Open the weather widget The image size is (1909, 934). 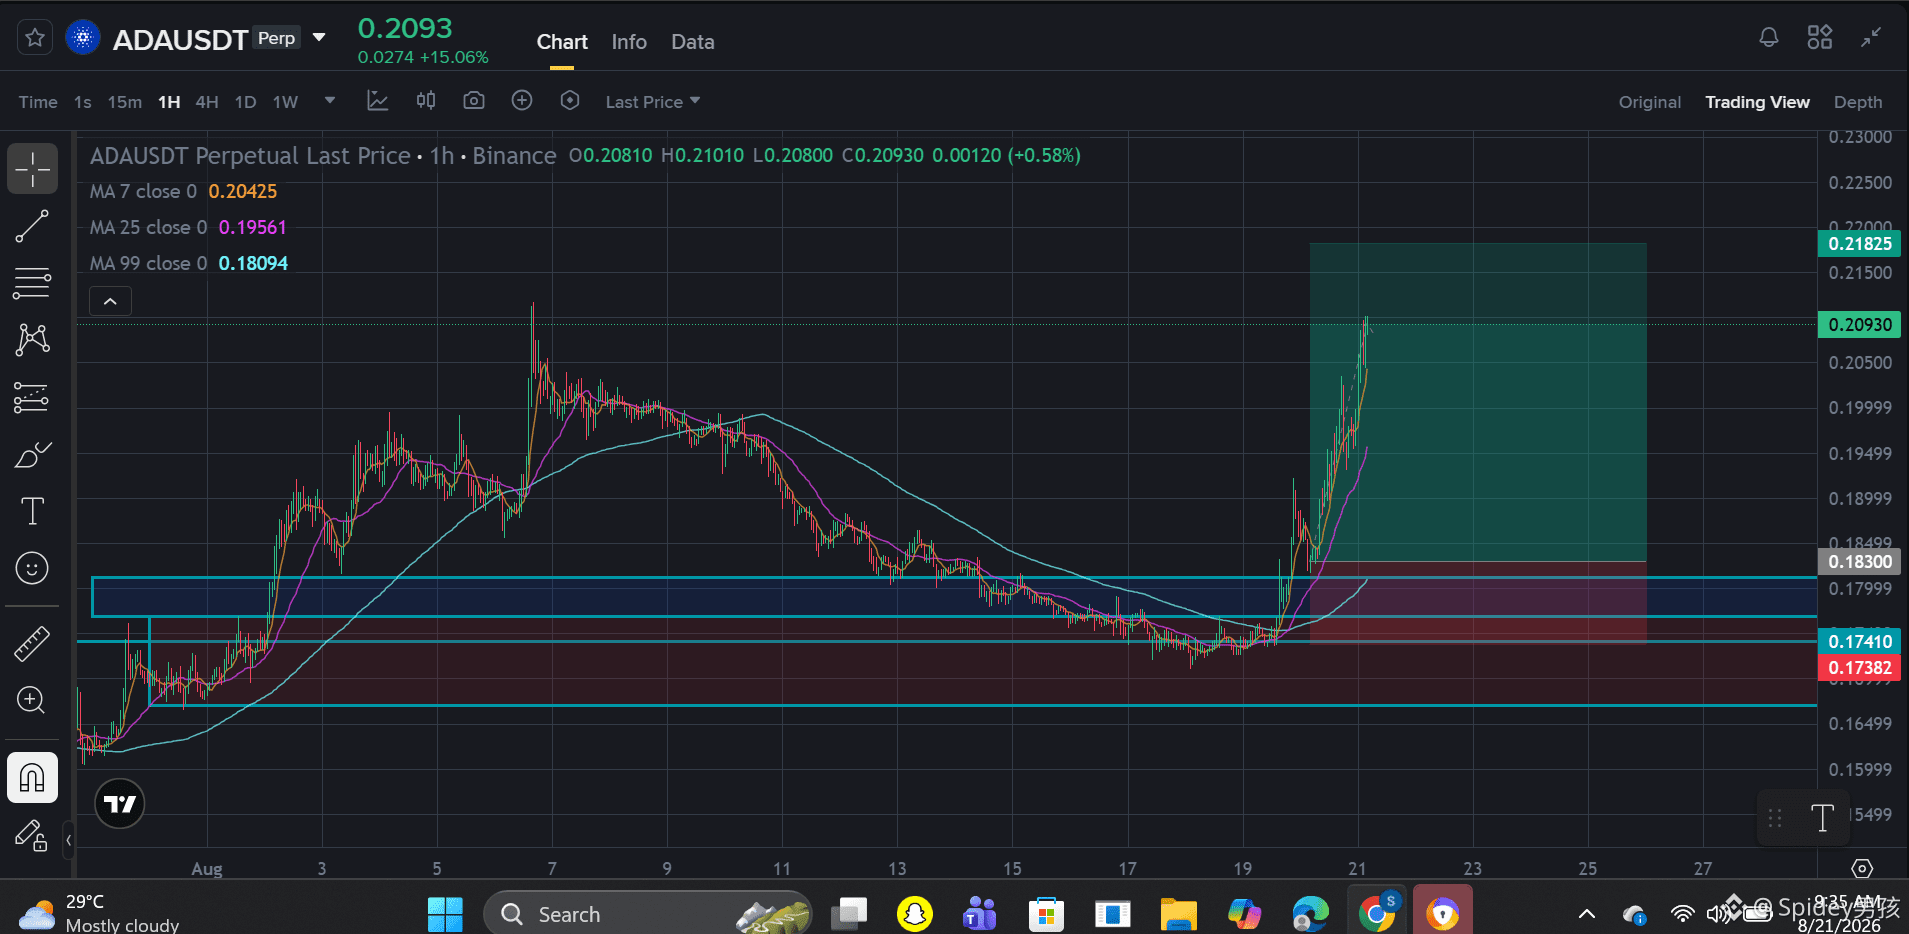tap(98, 913)
